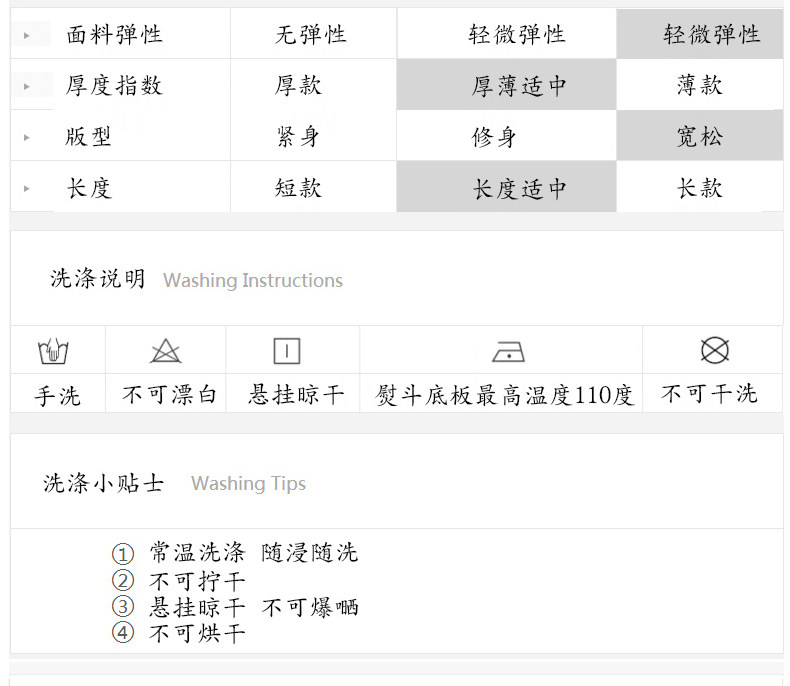Click the circled number ① tip marker
This screenshot has height=686, width=790.
(122, 554)
